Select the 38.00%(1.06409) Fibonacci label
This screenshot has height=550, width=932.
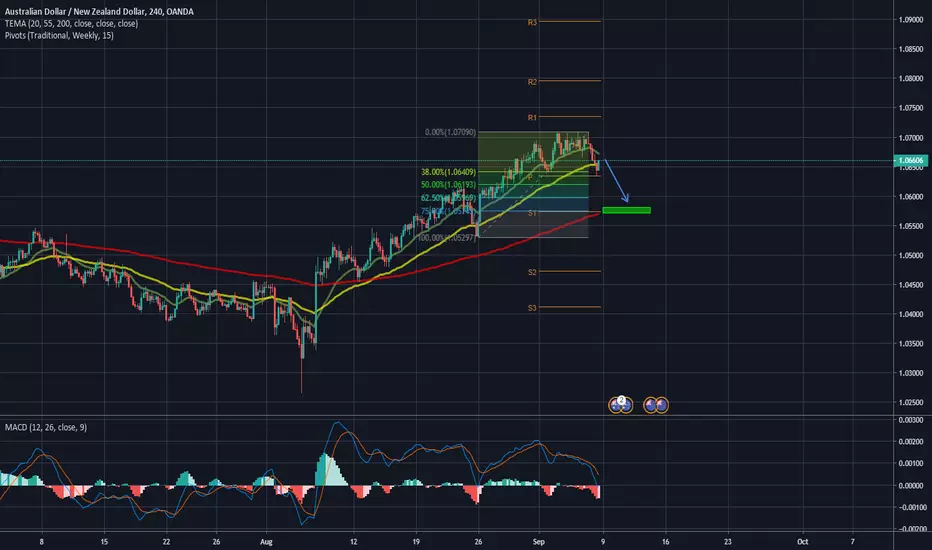(x=448, y=172)
